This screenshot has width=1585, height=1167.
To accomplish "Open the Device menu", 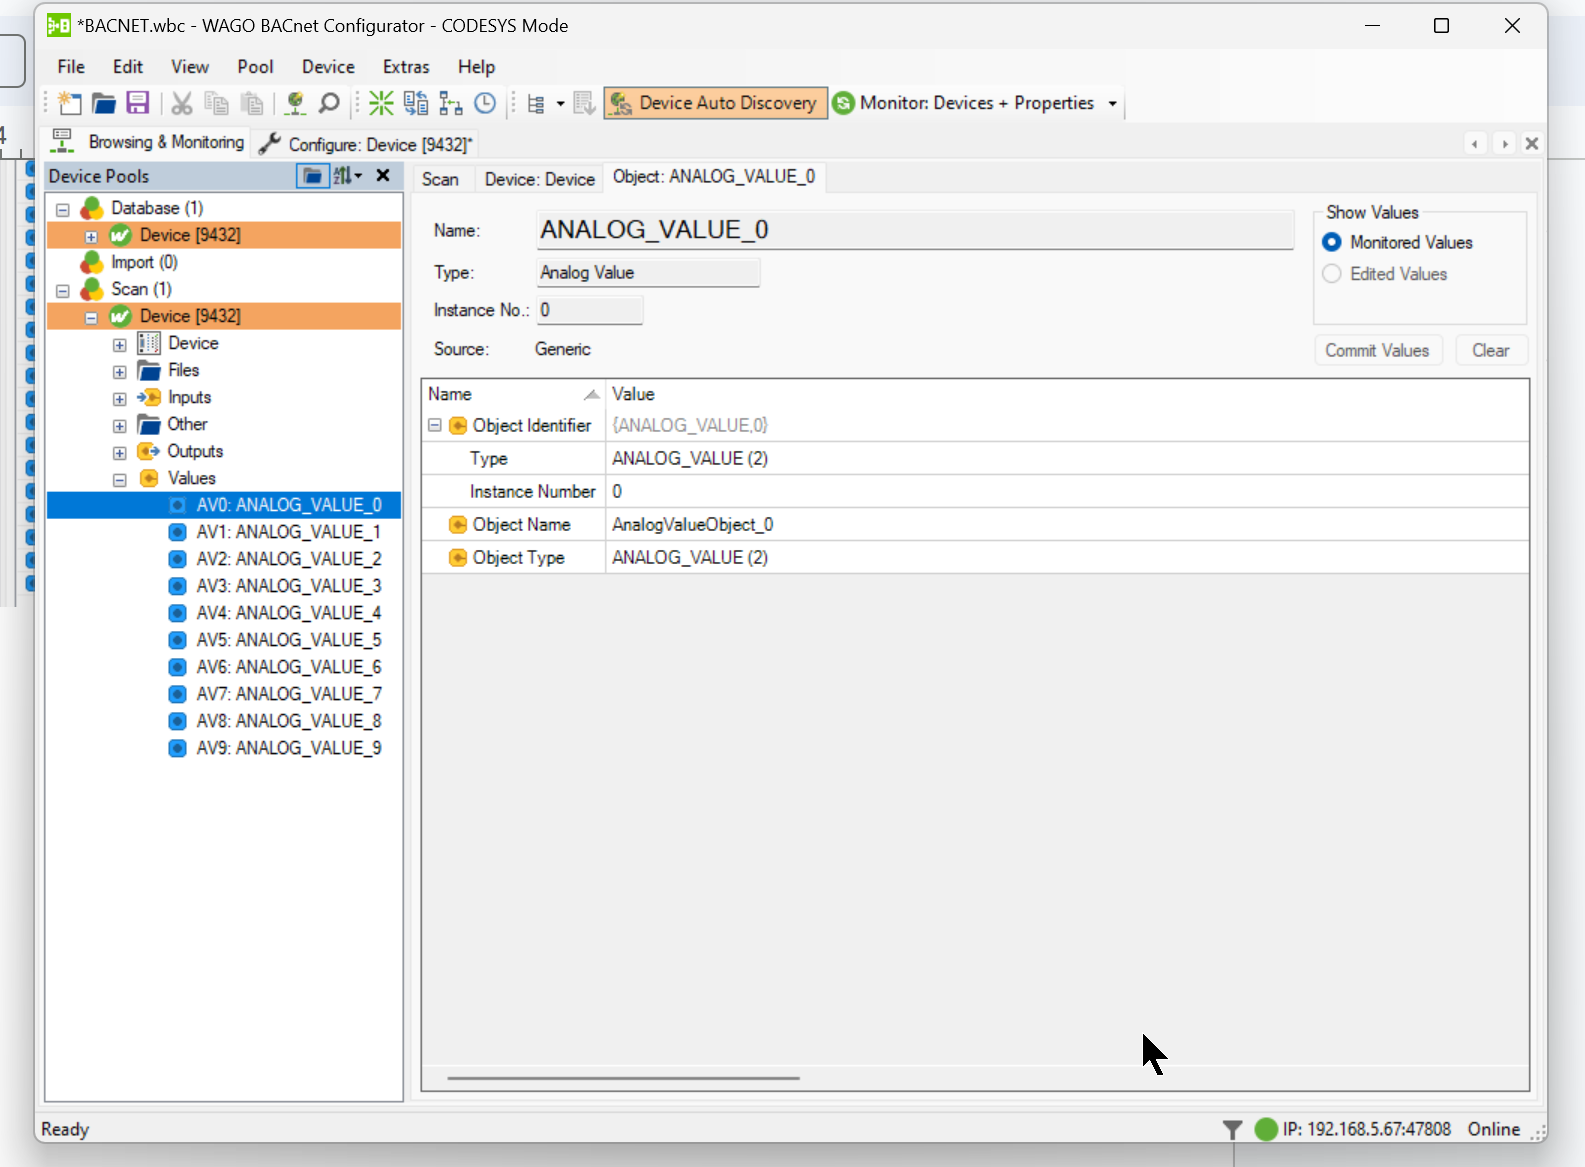I will click(x=328, y=67).
